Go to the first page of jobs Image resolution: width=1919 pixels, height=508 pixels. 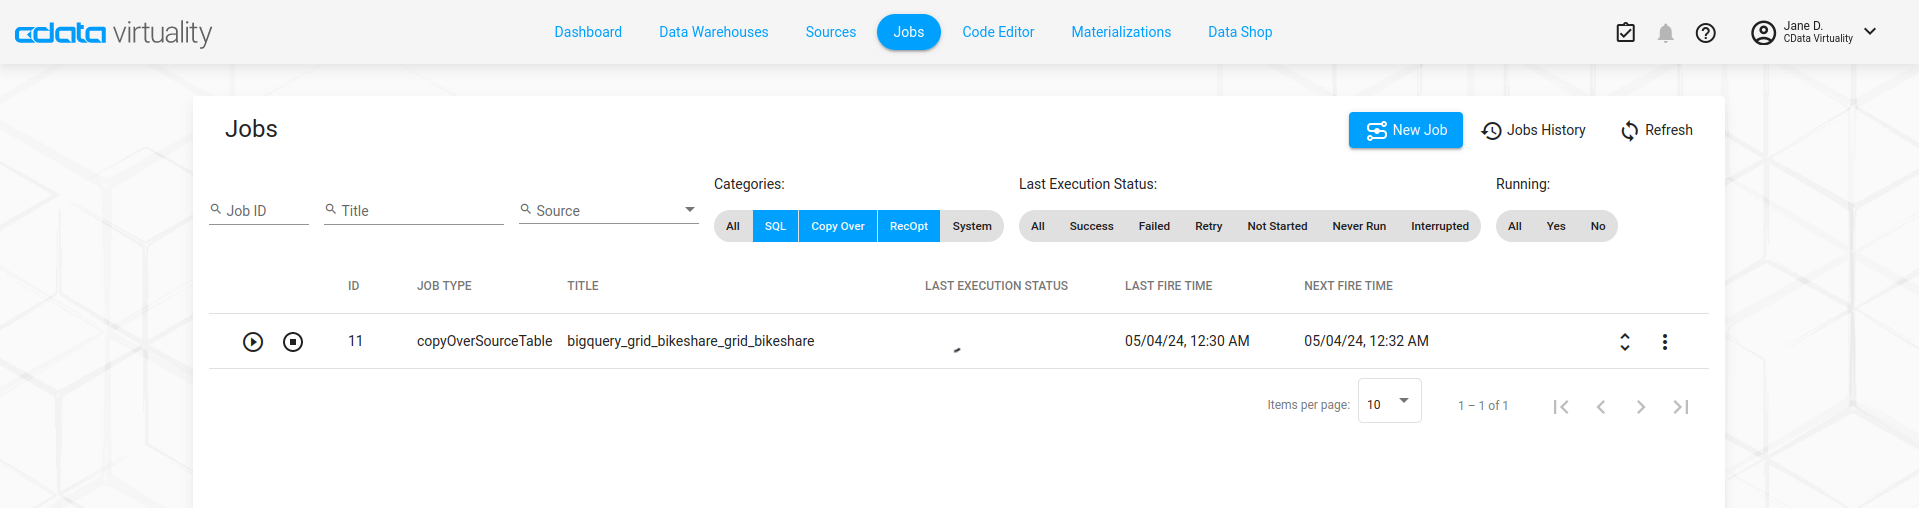[x=1561, y=406]
